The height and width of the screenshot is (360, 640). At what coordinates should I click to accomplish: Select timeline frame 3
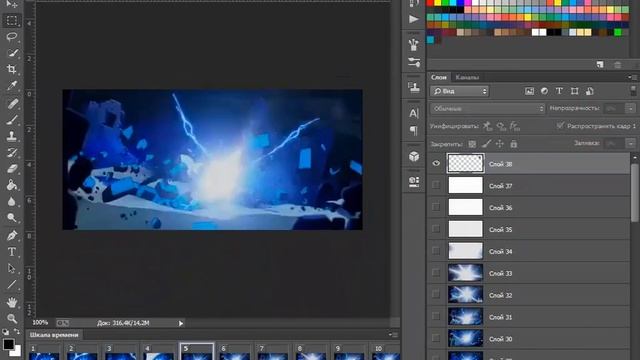pyautogui.click(x=120, y=352)
